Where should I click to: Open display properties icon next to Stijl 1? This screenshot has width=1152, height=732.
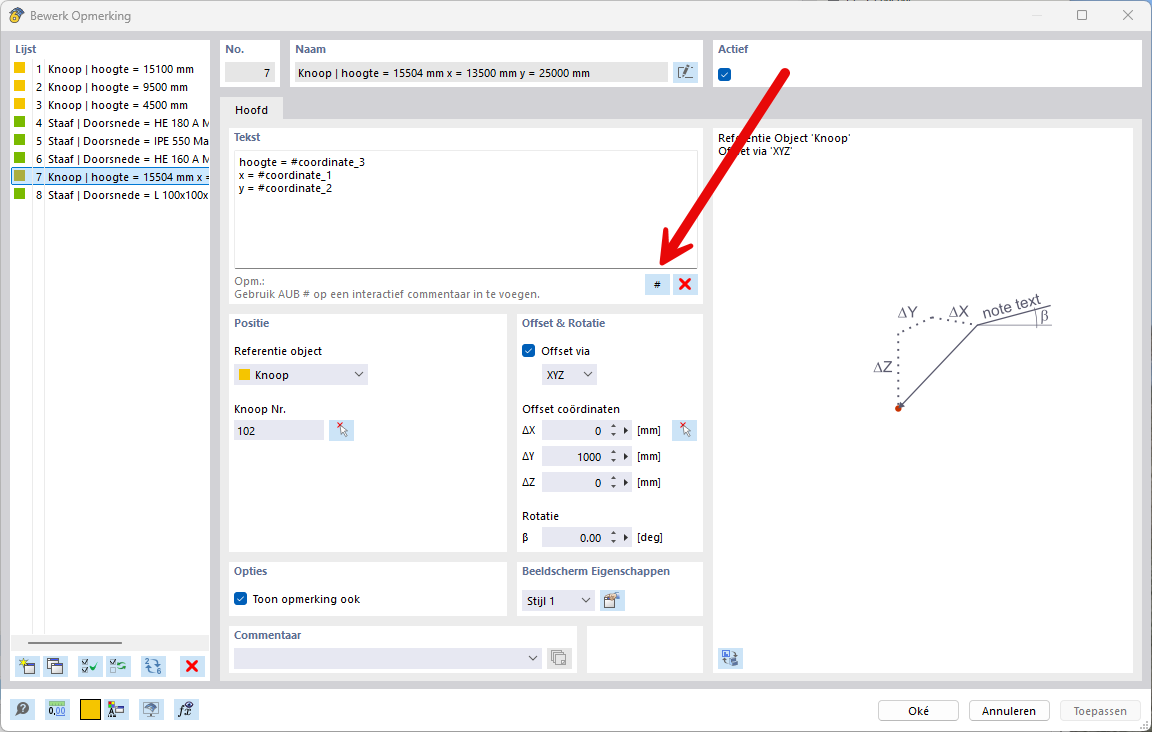point(611,601)
